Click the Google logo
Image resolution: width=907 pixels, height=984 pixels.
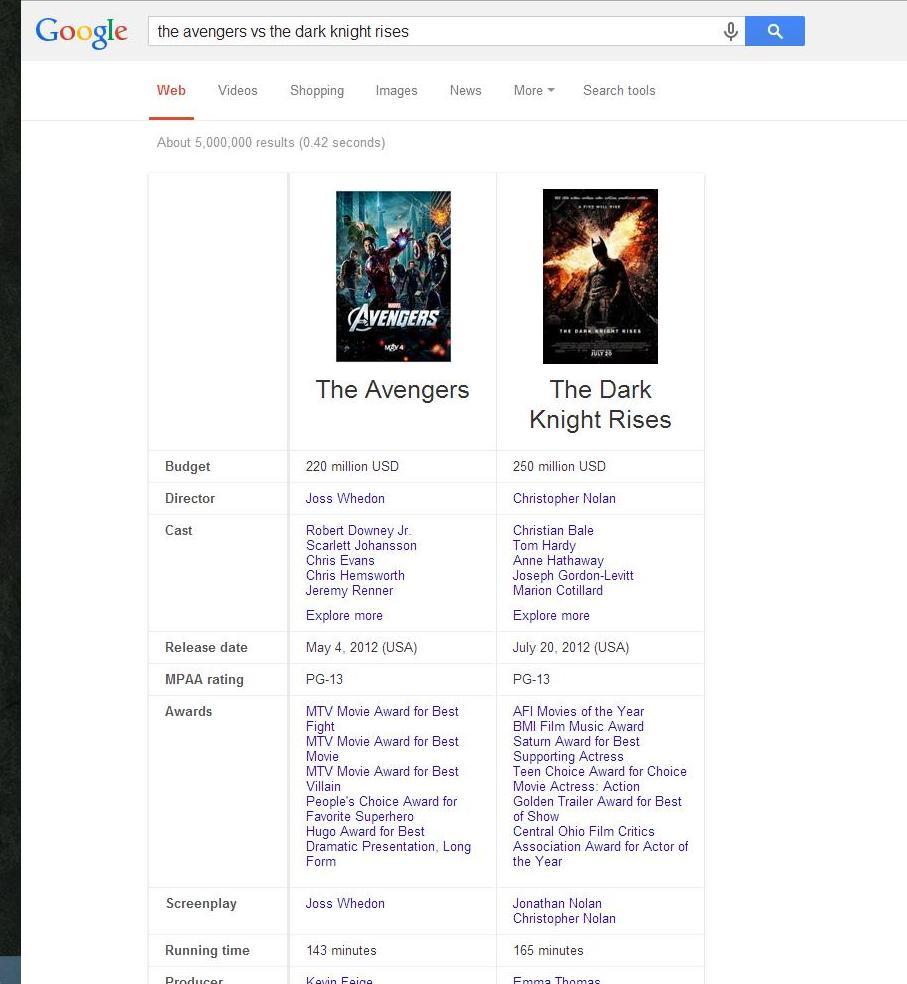tap(82, 32)
